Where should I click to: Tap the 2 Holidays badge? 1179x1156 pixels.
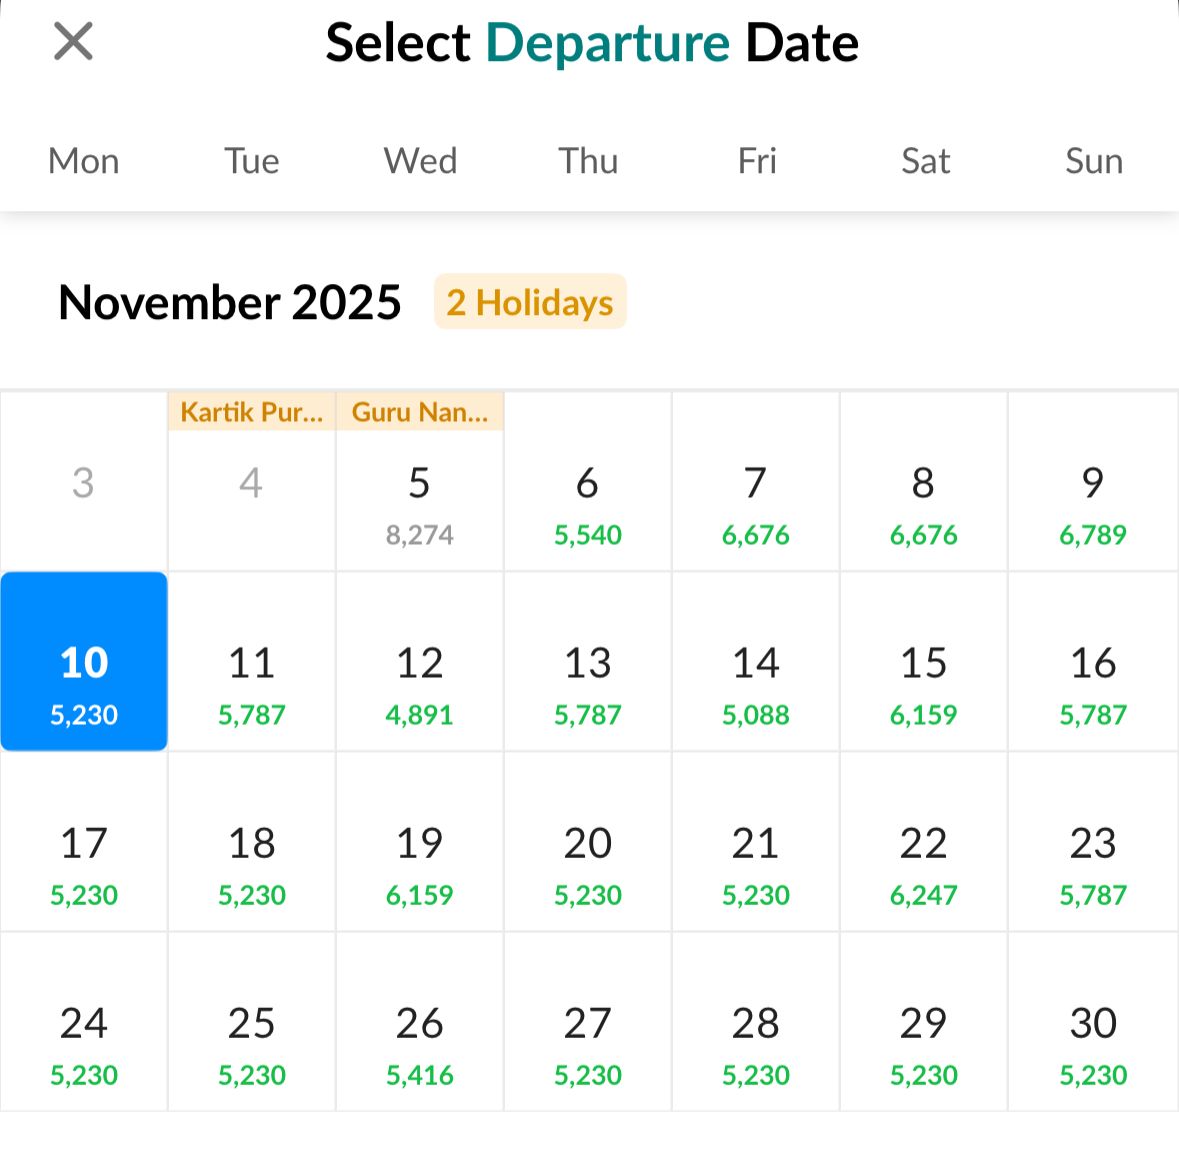pos(530,302)
